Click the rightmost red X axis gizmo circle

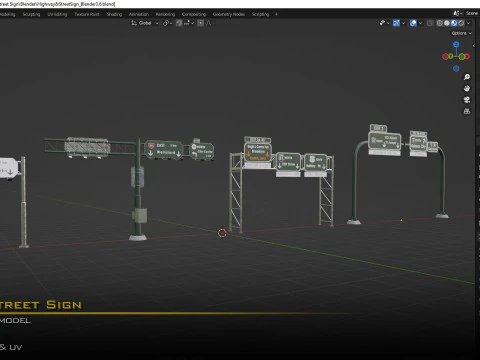click(467, 56)
